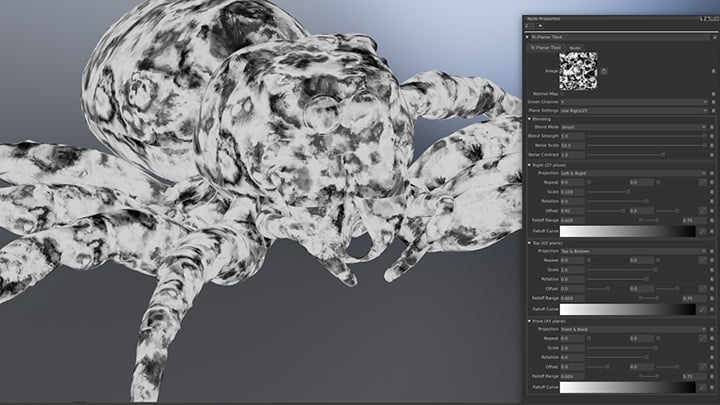Click reset icon on Green Channel row
This screenshot has height=405, width=720.
tap(713, 102)
